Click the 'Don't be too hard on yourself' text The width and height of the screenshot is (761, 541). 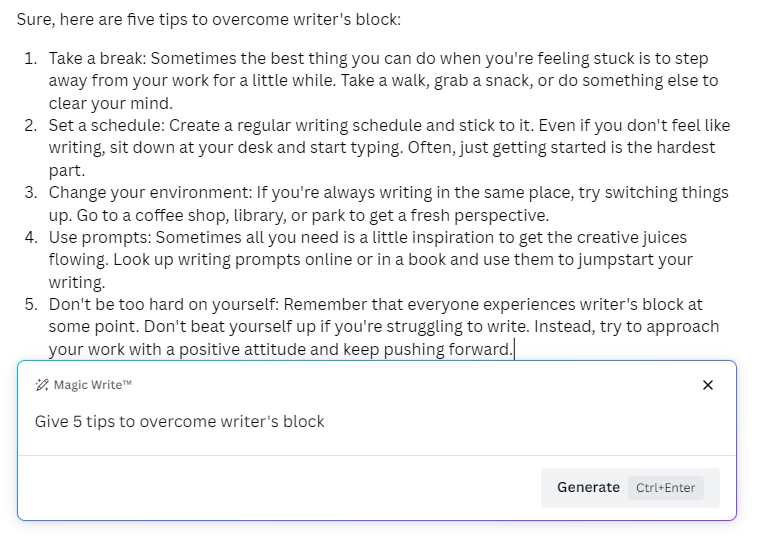click(x=164, y=304)
